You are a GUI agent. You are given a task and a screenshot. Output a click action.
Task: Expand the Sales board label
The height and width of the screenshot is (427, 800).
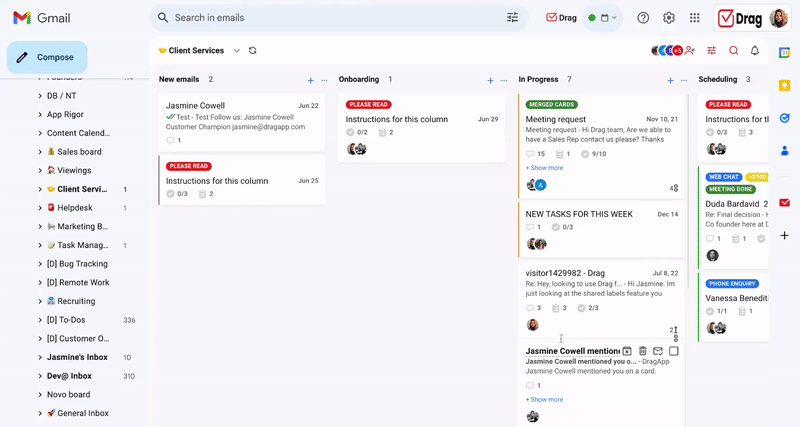coord(40,152)
